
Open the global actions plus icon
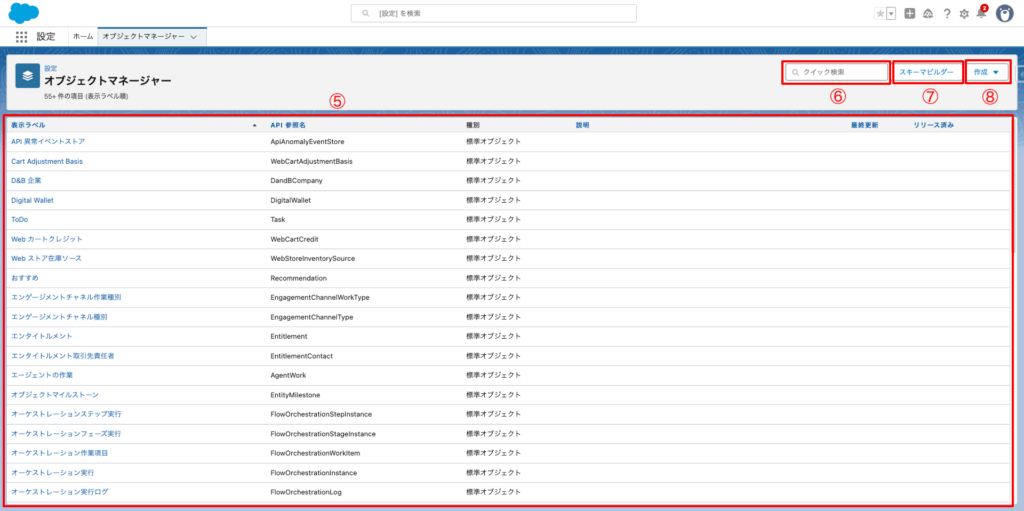(909, 14)
